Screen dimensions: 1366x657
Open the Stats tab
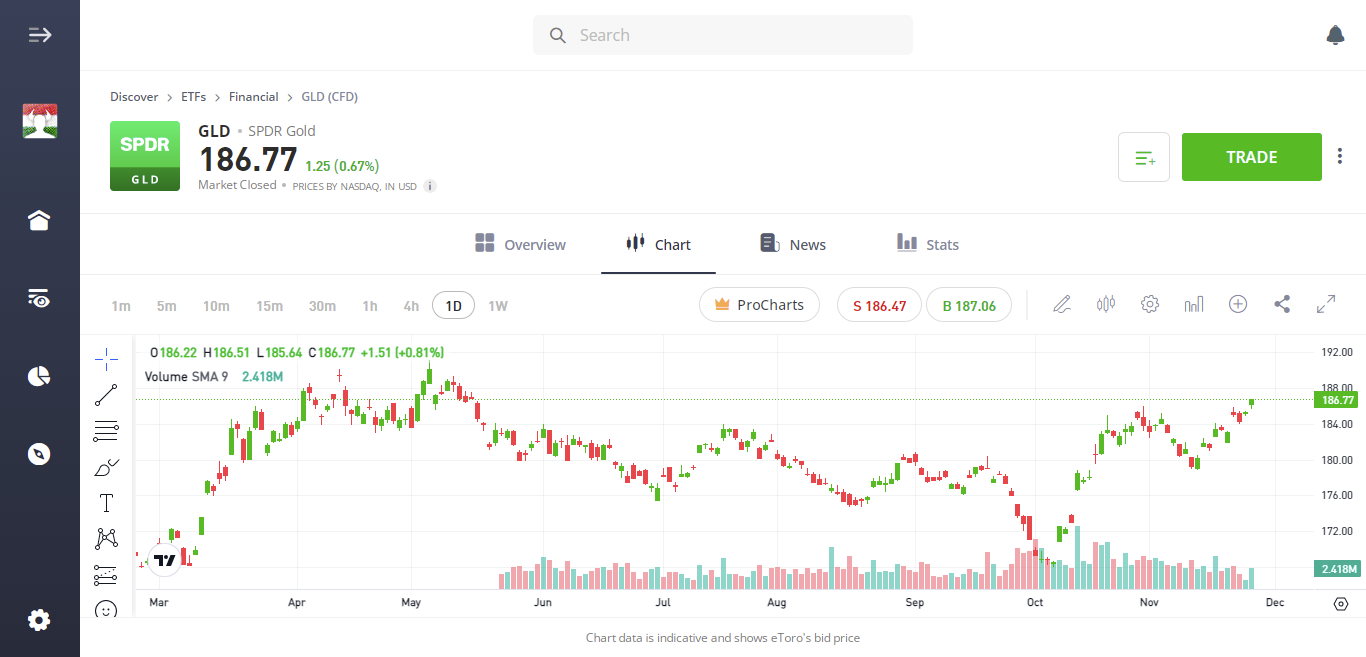927,243
